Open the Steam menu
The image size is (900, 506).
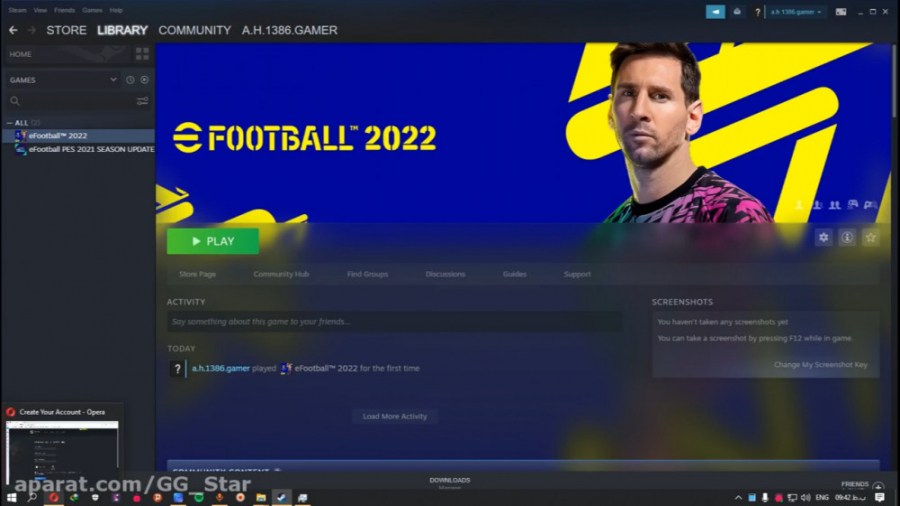pos(17,10)
